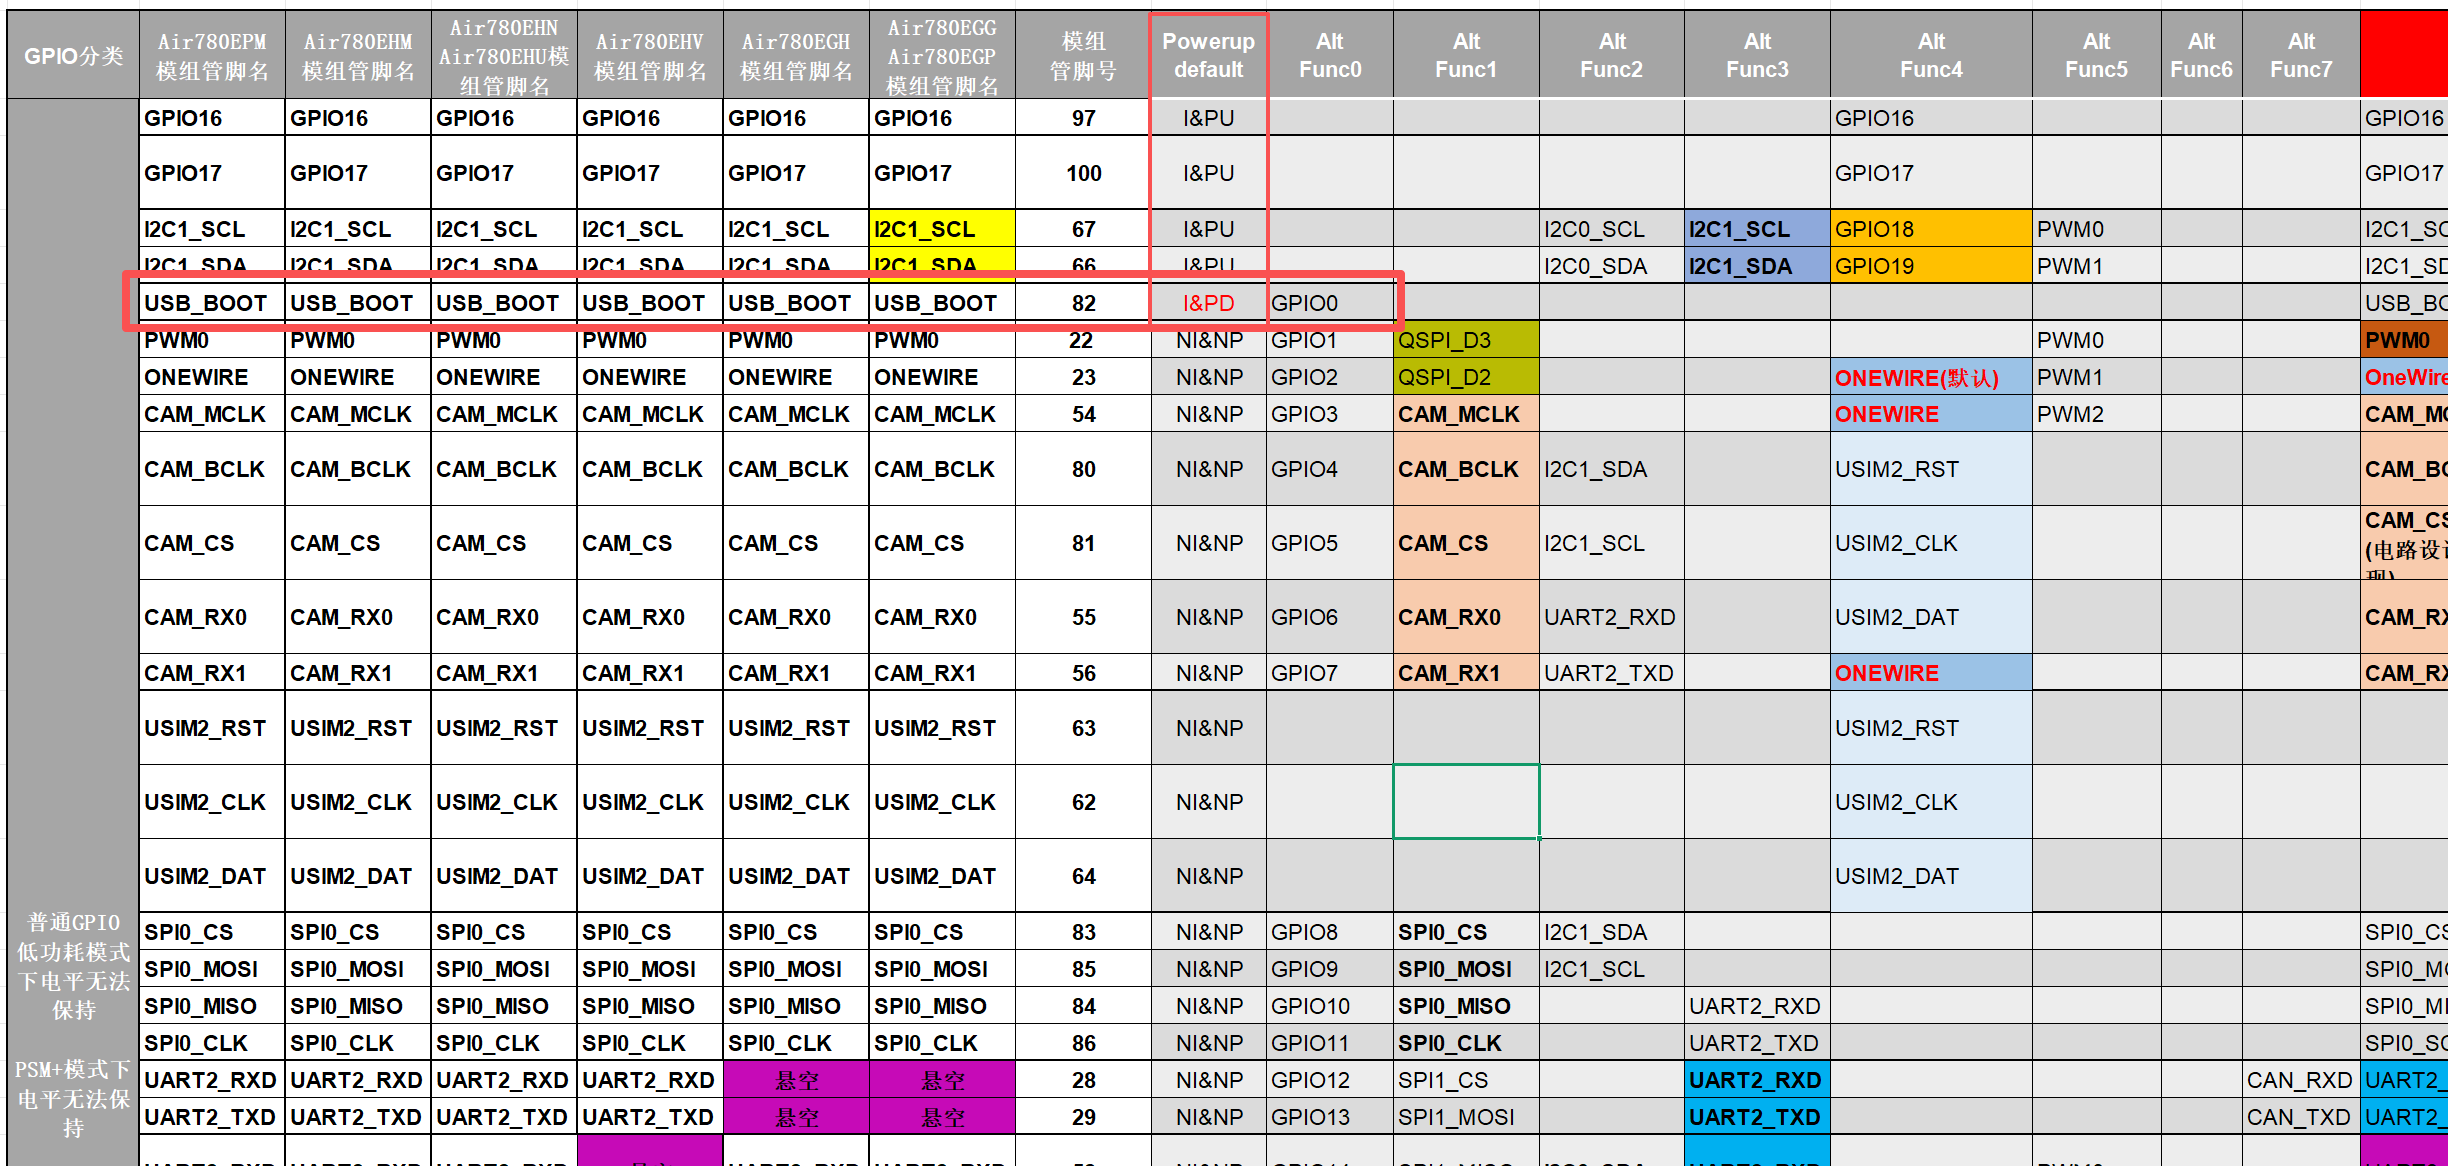Select the GPIO分类 header cell
2448x1166 pixels.
tap(73, 56)
